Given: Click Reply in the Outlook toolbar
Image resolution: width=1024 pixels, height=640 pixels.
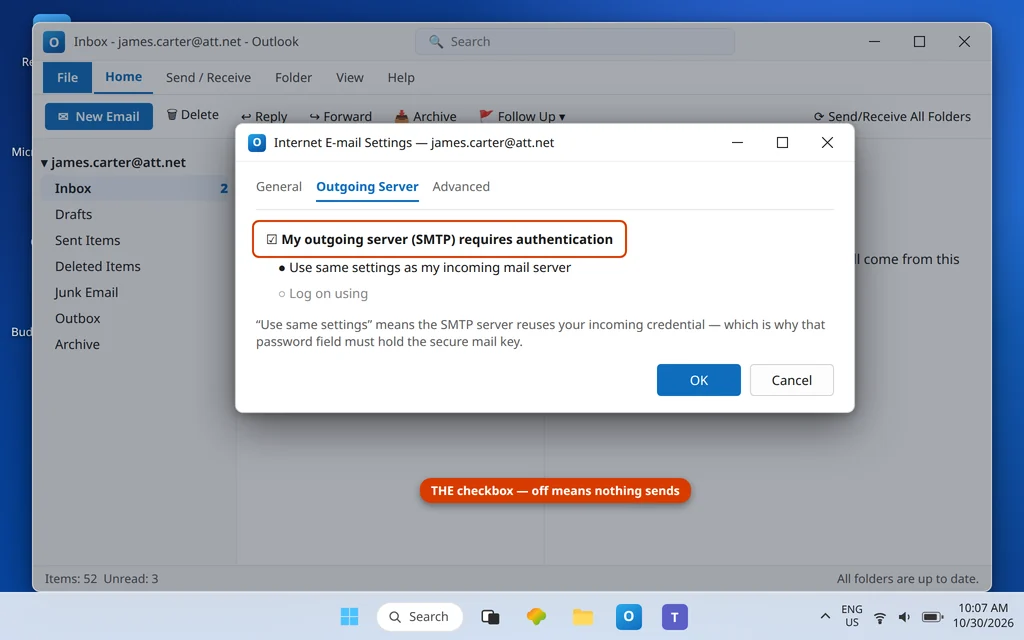Looking at the screenshot, I should click(264, 116).
